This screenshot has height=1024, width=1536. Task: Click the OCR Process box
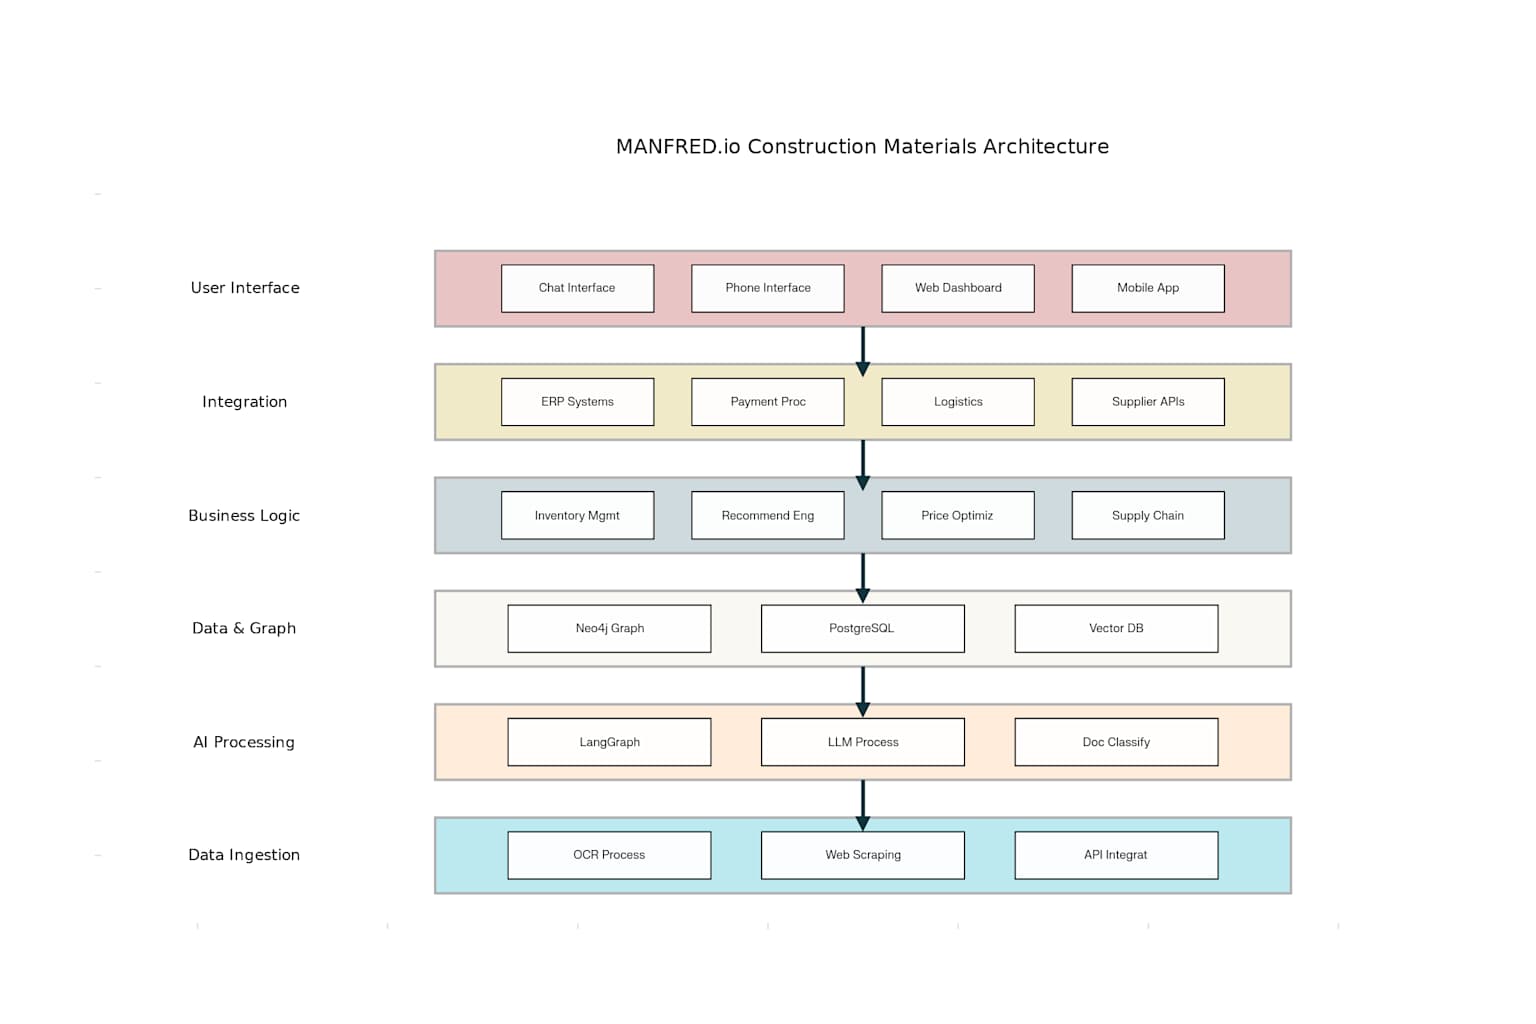pyautogui.click(x=609, y=855)
